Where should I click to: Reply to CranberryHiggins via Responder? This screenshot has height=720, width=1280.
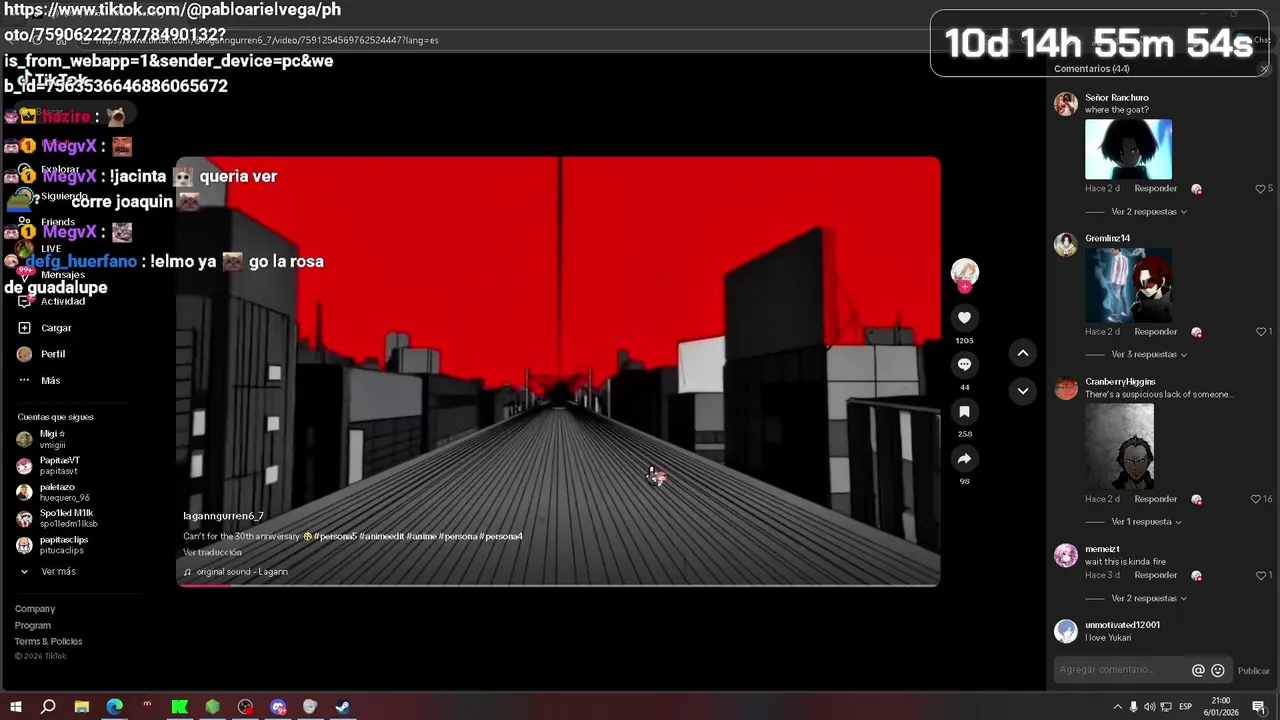pos(1155,499)
